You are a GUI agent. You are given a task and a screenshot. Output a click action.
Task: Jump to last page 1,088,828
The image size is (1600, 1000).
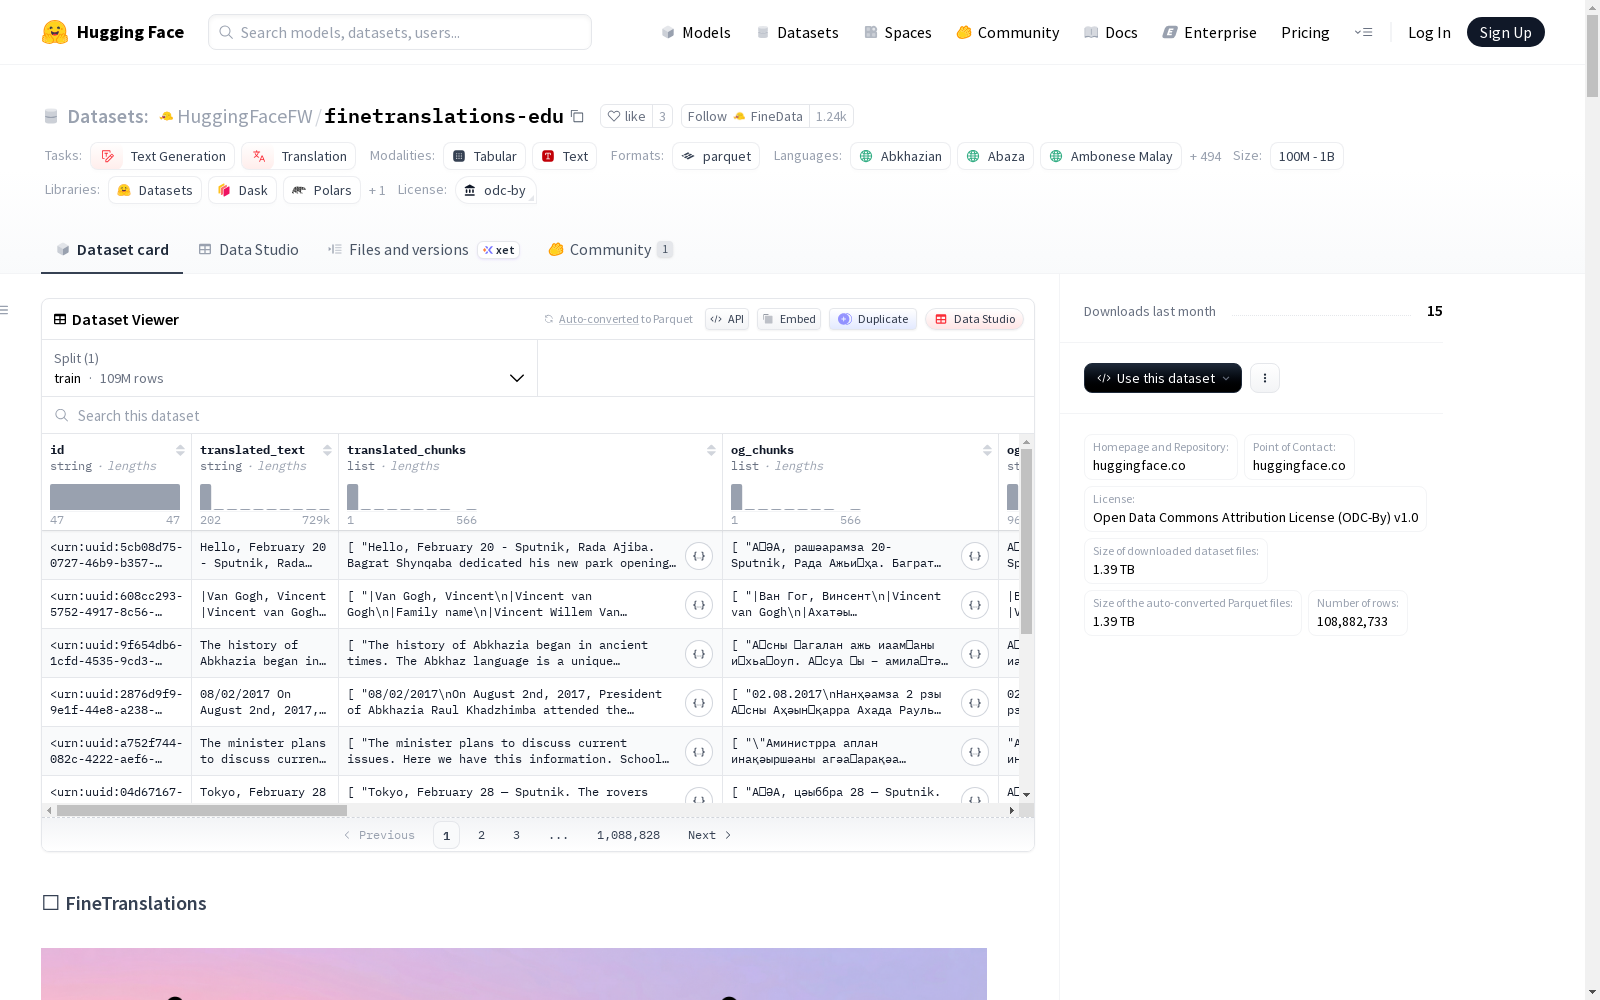coord(628,835)
